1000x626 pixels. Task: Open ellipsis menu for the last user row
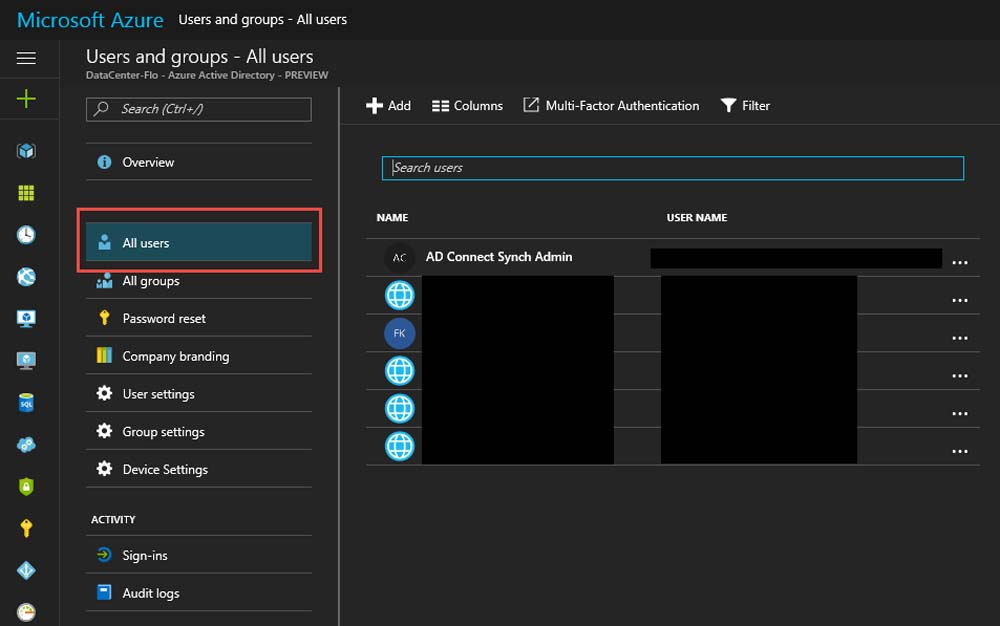tap(960, 451)
